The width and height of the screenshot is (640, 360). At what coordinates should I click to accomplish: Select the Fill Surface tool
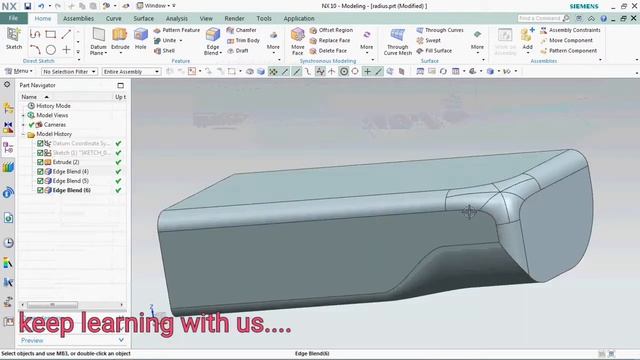tap(434, 51)
